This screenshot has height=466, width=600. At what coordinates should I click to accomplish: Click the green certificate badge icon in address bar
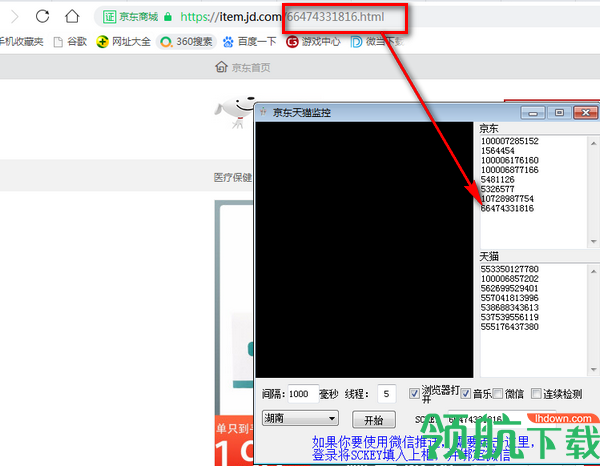pos(109,17)
